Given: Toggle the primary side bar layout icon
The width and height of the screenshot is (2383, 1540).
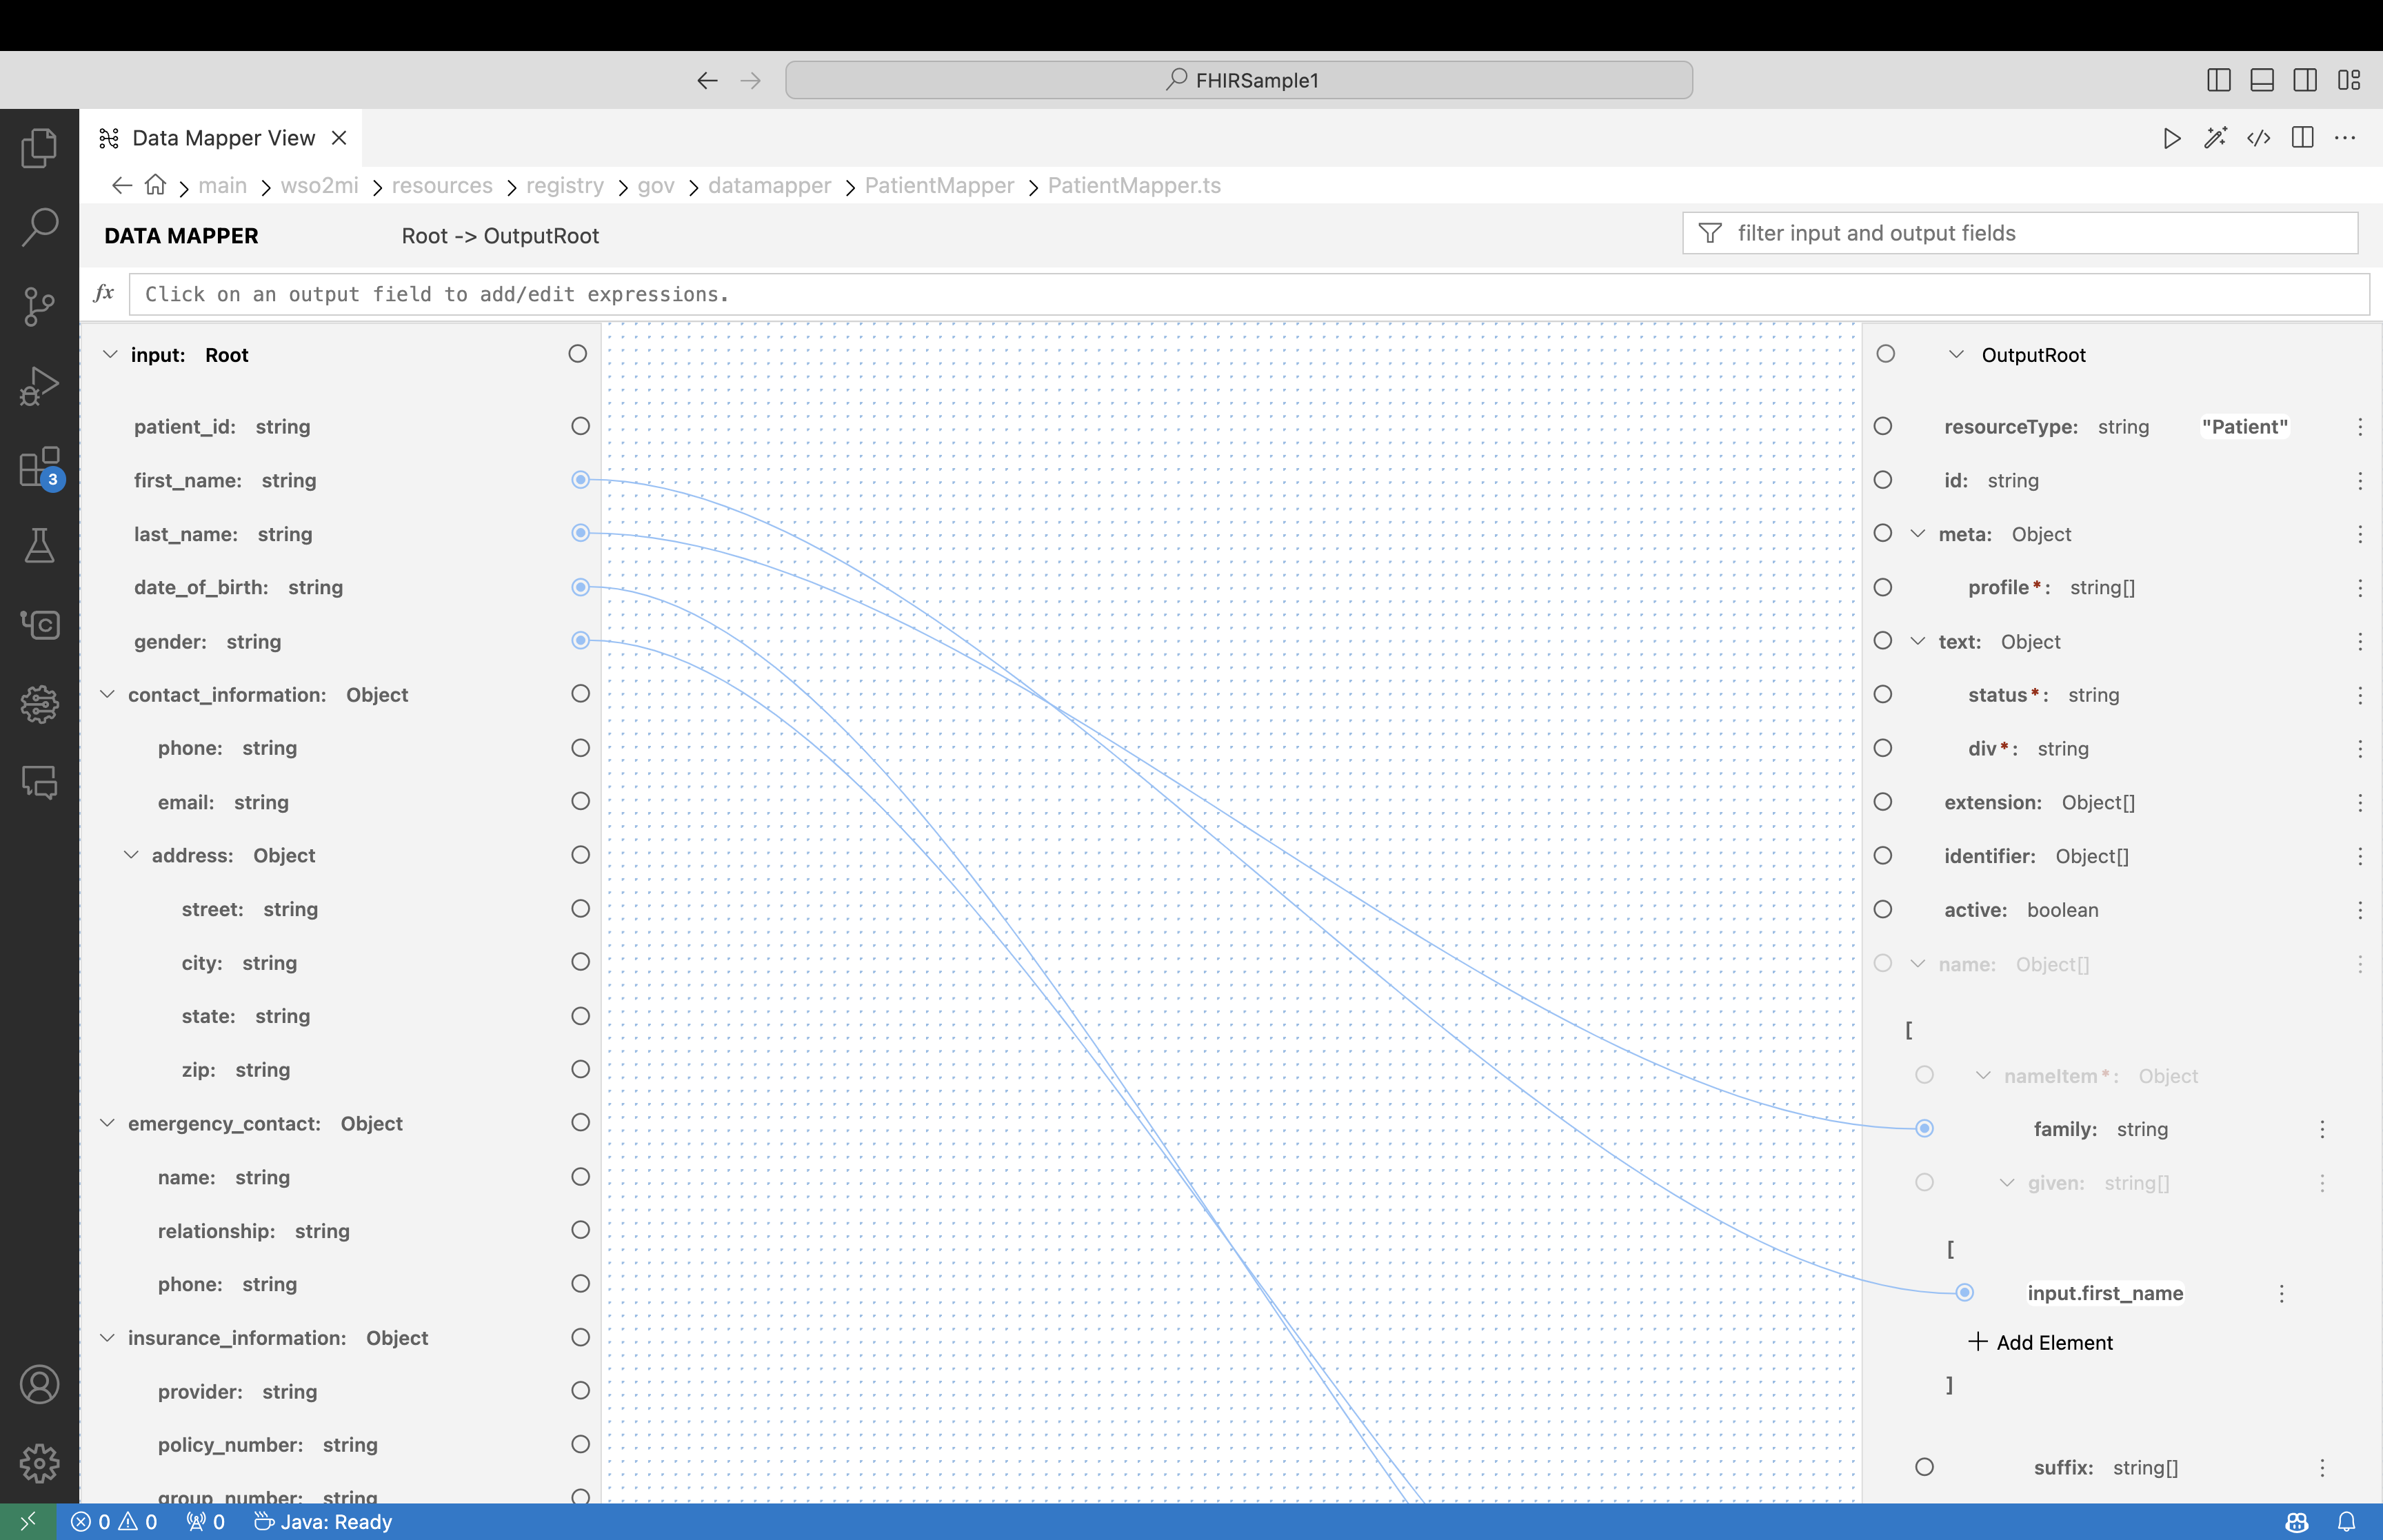Looking at the screenshot, I should click(2218, 80).
